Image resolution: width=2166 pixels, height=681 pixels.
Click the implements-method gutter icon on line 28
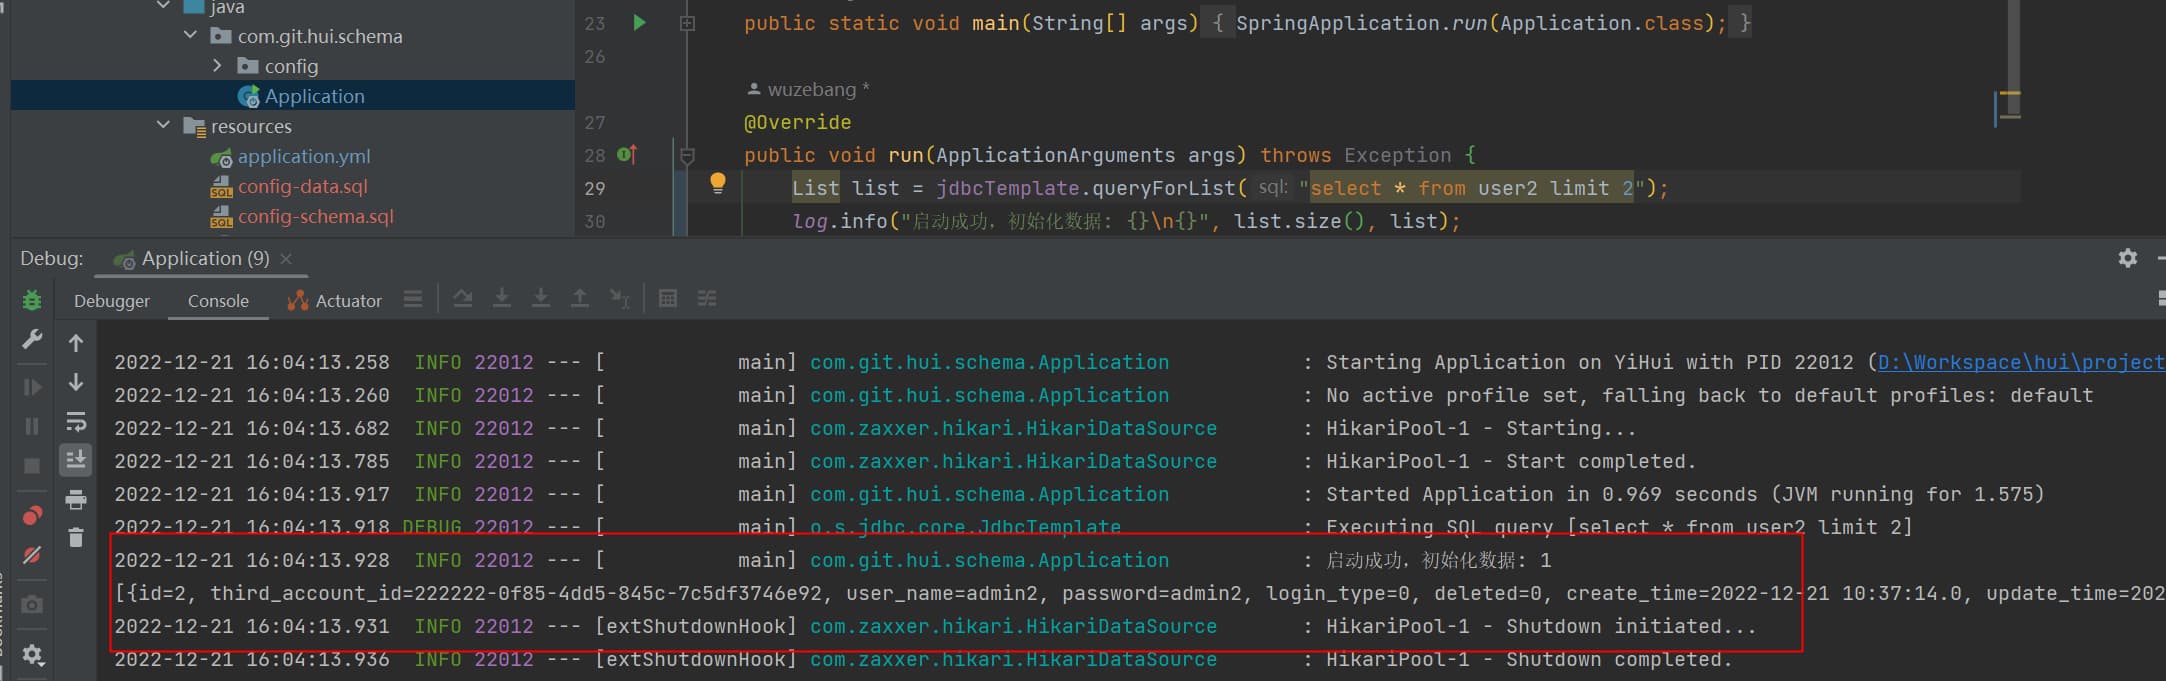coord(627,155)
